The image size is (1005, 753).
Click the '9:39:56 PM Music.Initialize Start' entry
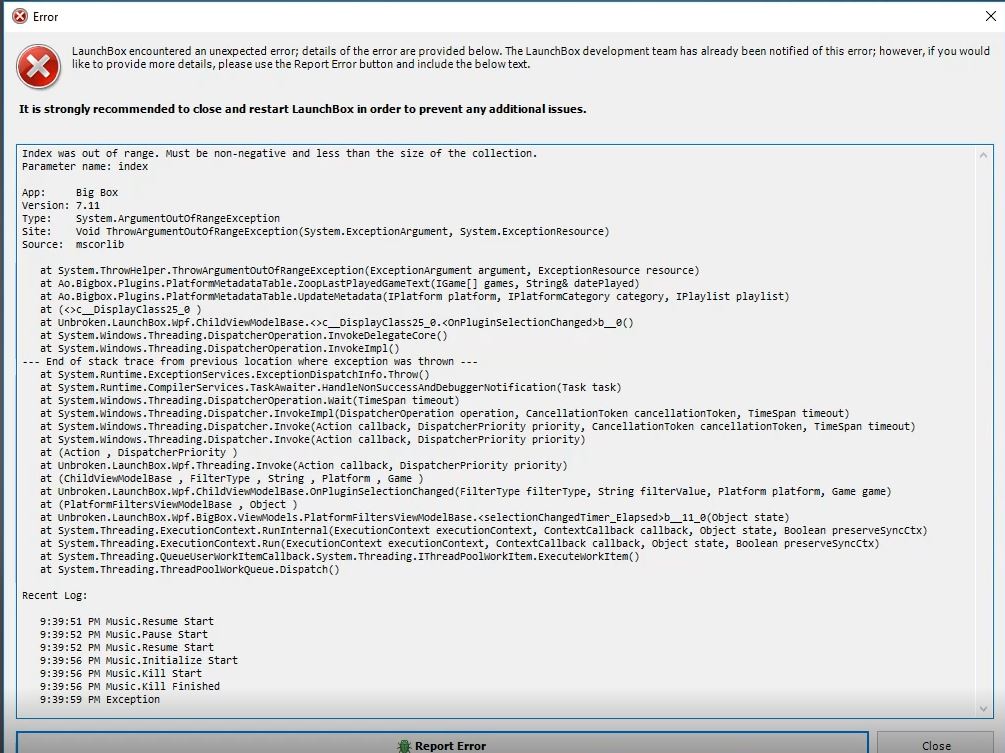point(138,660)
